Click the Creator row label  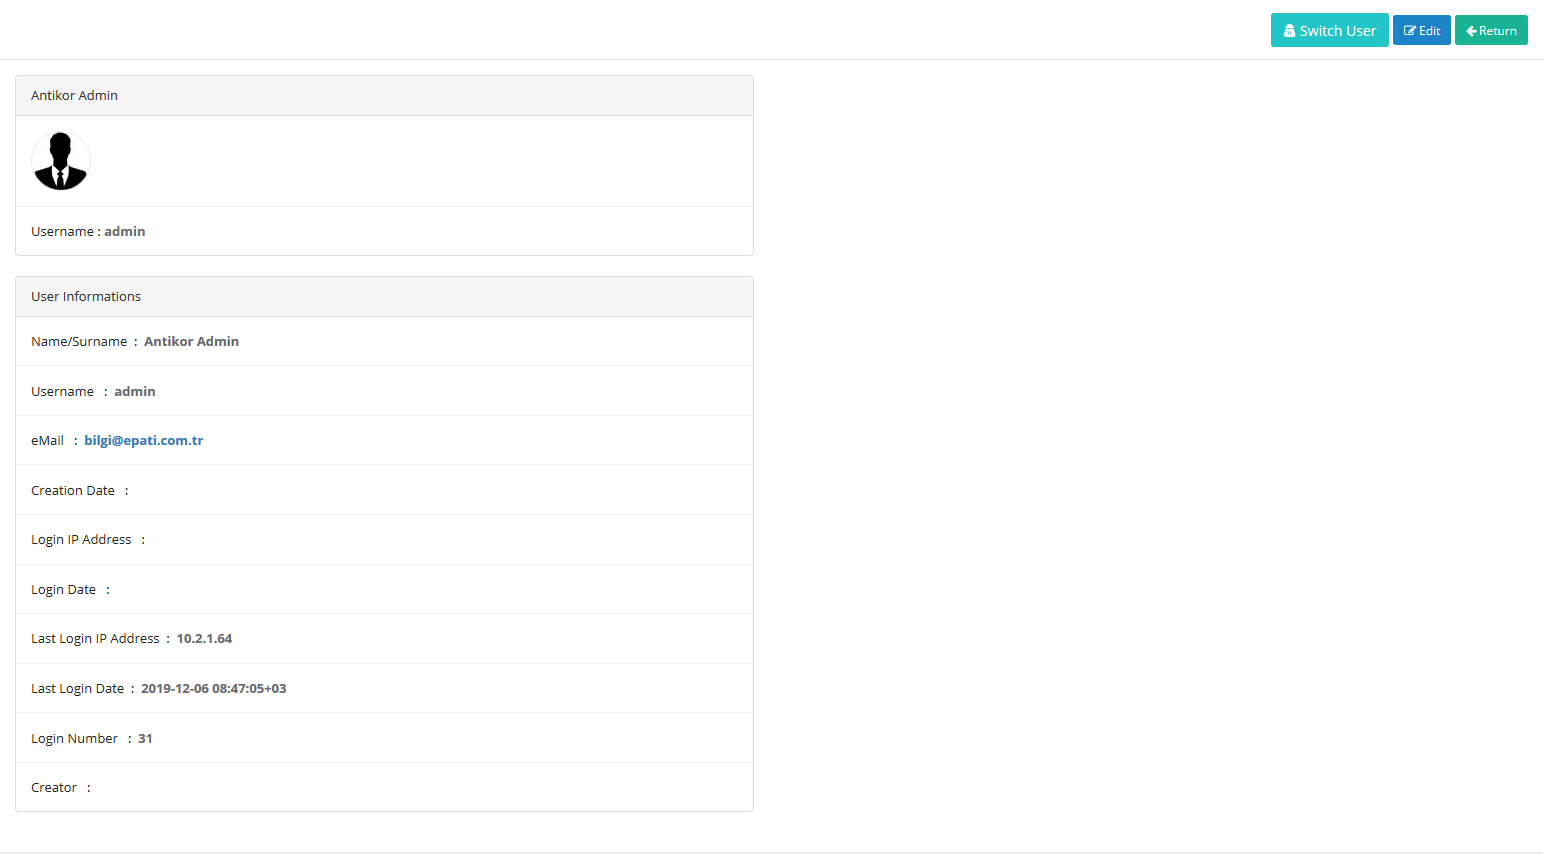pos(54,787)
